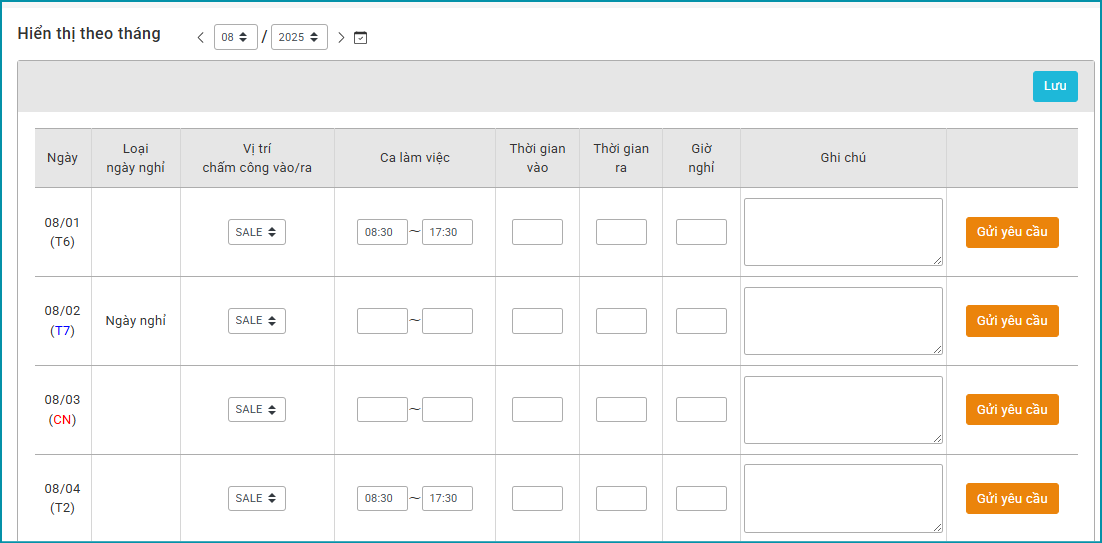The image size is (1102, 543).
Task: Open SALE location dropdown for 08/02
Action: (x=257, y=321)
